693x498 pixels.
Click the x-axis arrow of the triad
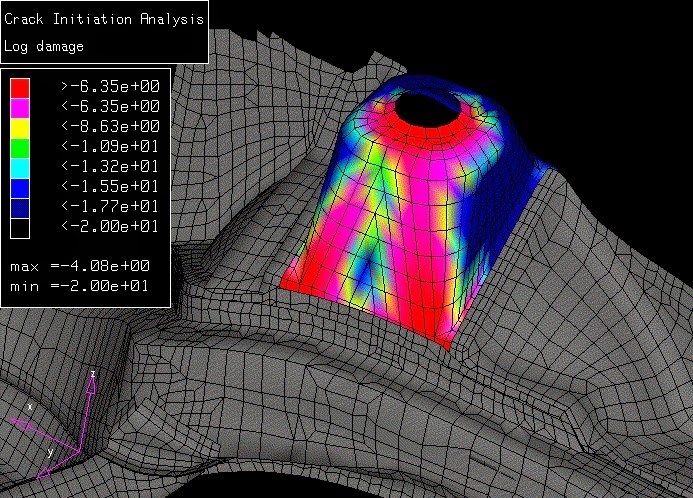pyautogui.click(x=44, y=435)
